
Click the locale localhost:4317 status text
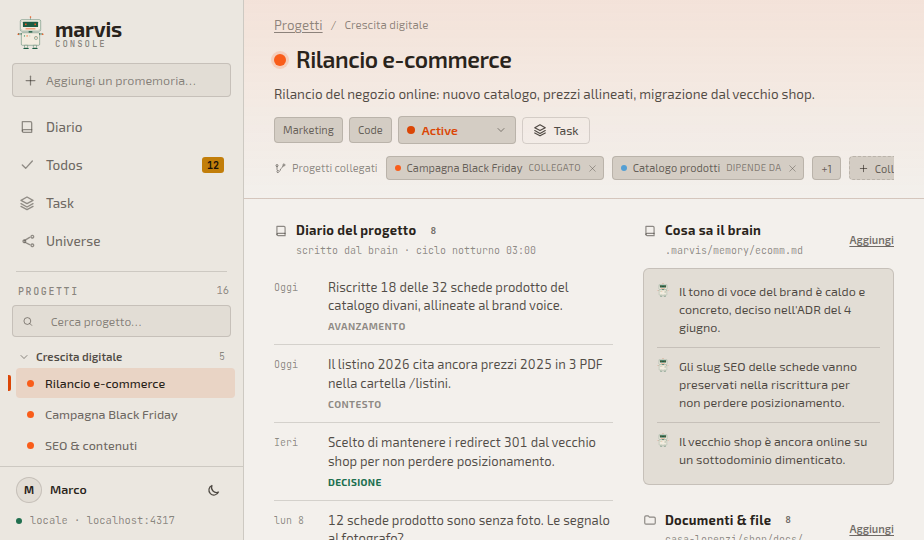tap(103, 521)
